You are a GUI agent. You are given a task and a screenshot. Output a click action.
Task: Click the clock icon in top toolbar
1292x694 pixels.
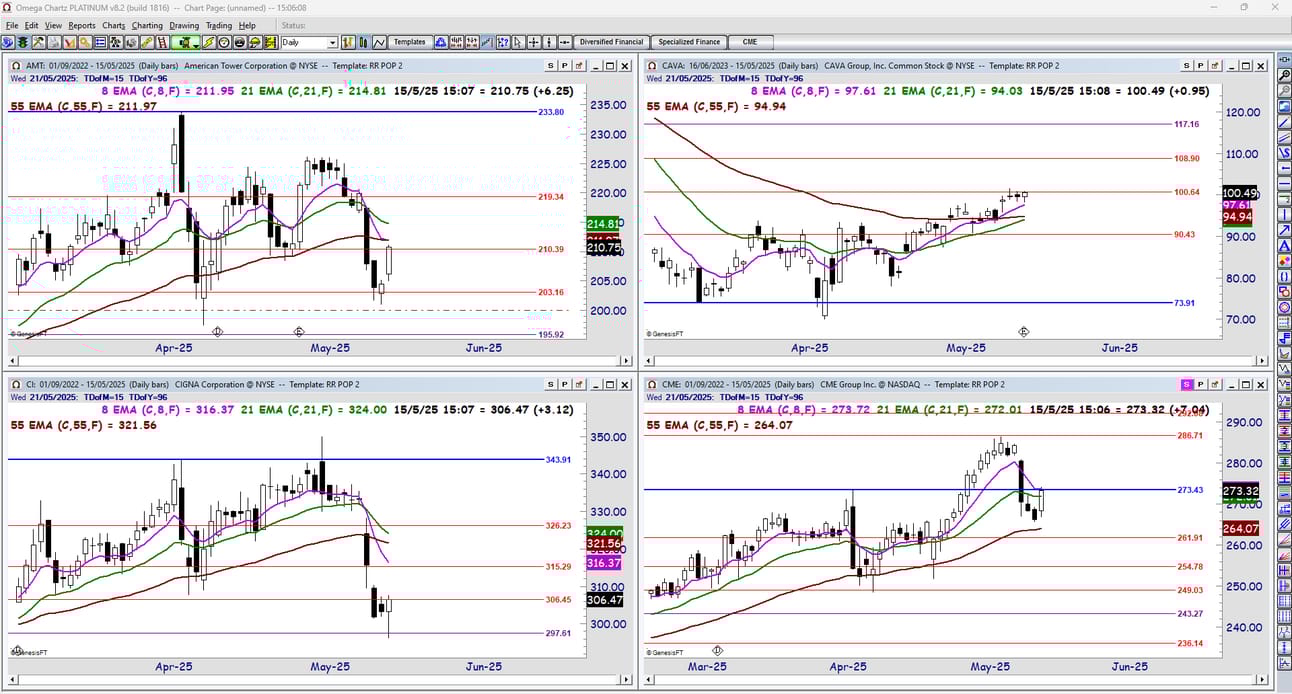[x=224, y=42]
